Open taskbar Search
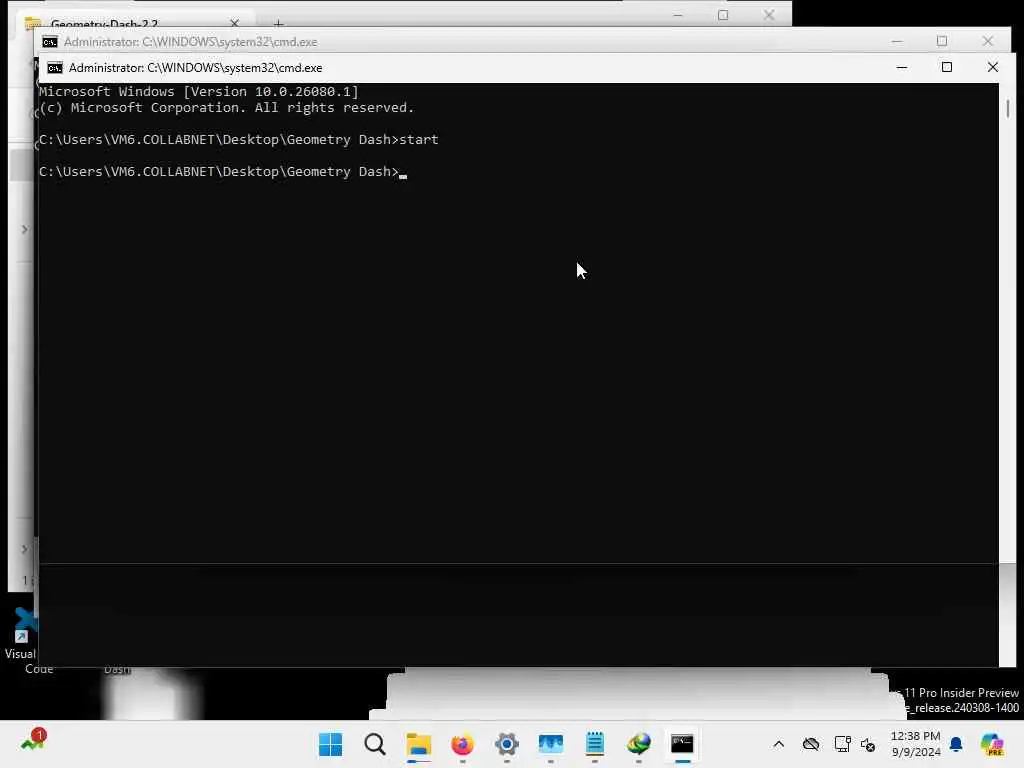Screen dimensions: 1024x768 [375, 744]
